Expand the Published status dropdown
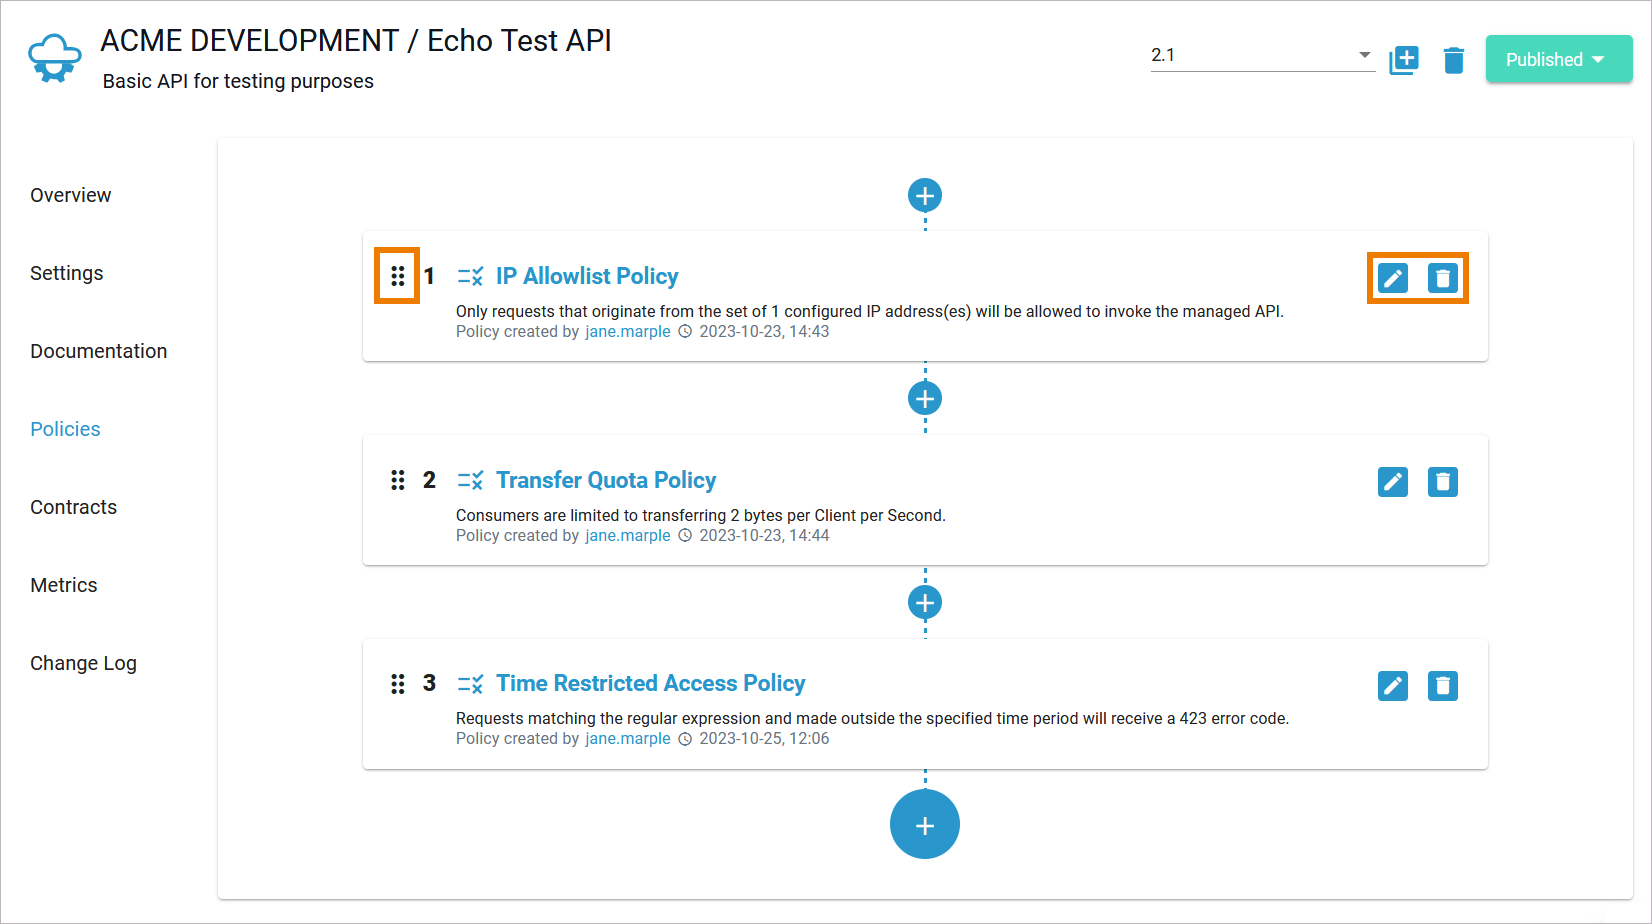The image size is (1652, 924). coord(1558,59)
